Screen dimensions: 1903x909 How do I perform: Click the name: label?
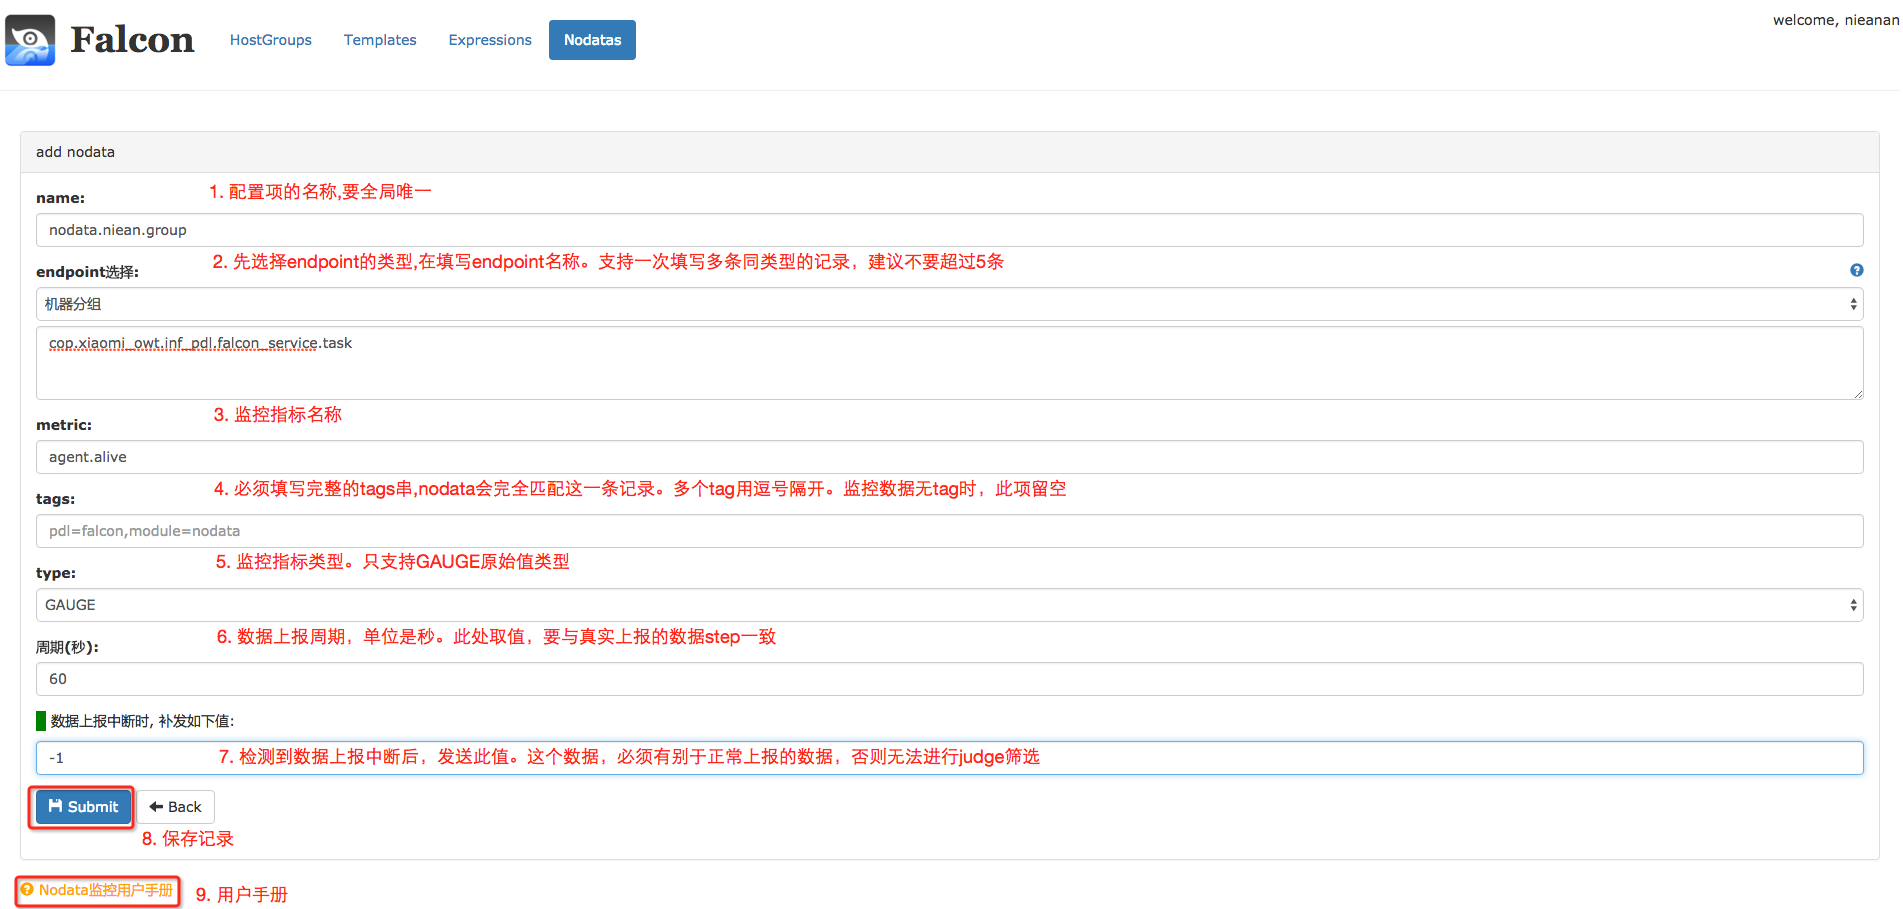pos(60,198)
